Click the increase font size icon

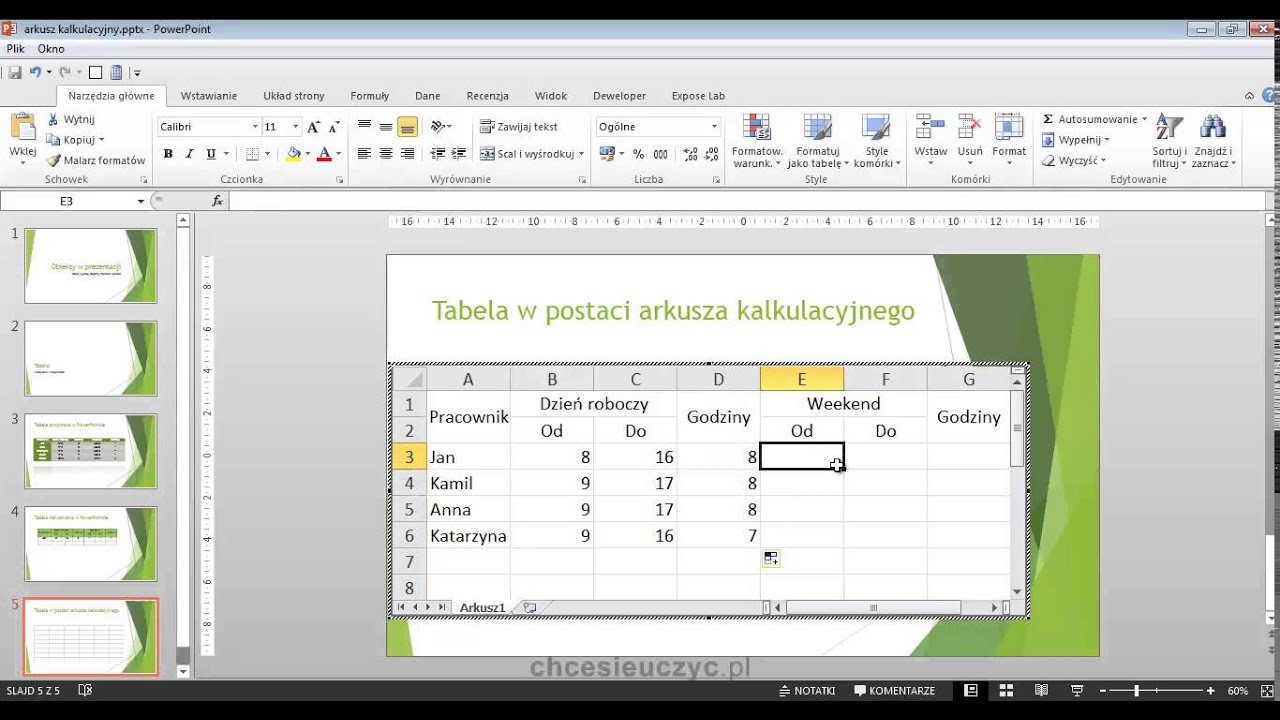313,127
